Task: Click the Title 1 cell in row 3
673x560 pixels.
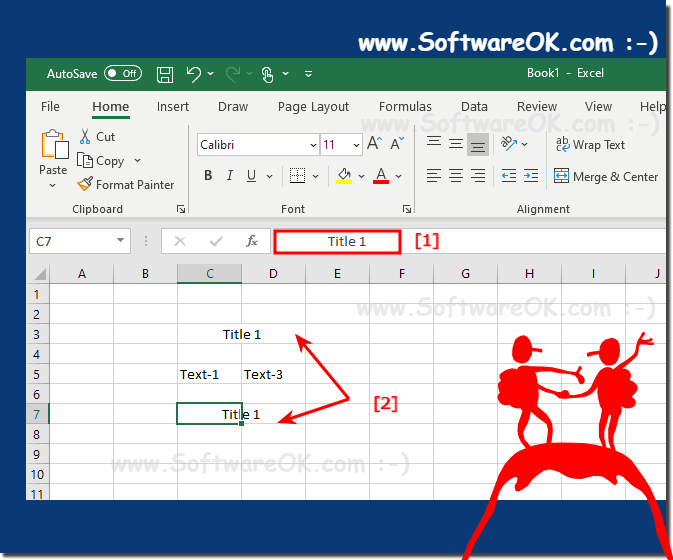Action: (x=242, y=334)
